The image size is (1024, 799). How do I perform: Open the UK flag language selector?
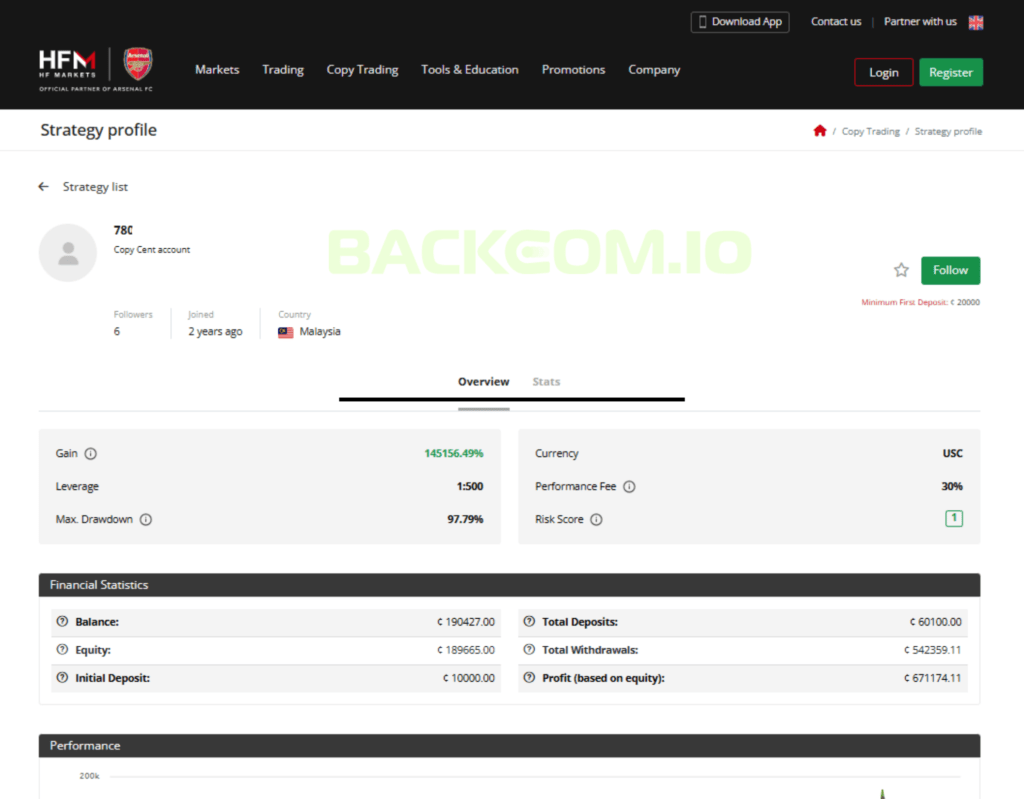976,22
